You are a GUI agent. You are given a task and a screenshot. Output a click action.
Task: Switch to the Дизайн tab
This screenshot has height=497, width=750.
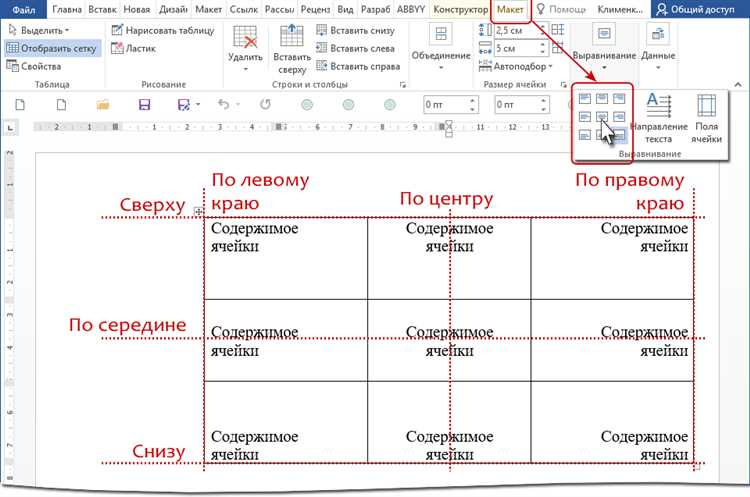click(x=173, y=9)
